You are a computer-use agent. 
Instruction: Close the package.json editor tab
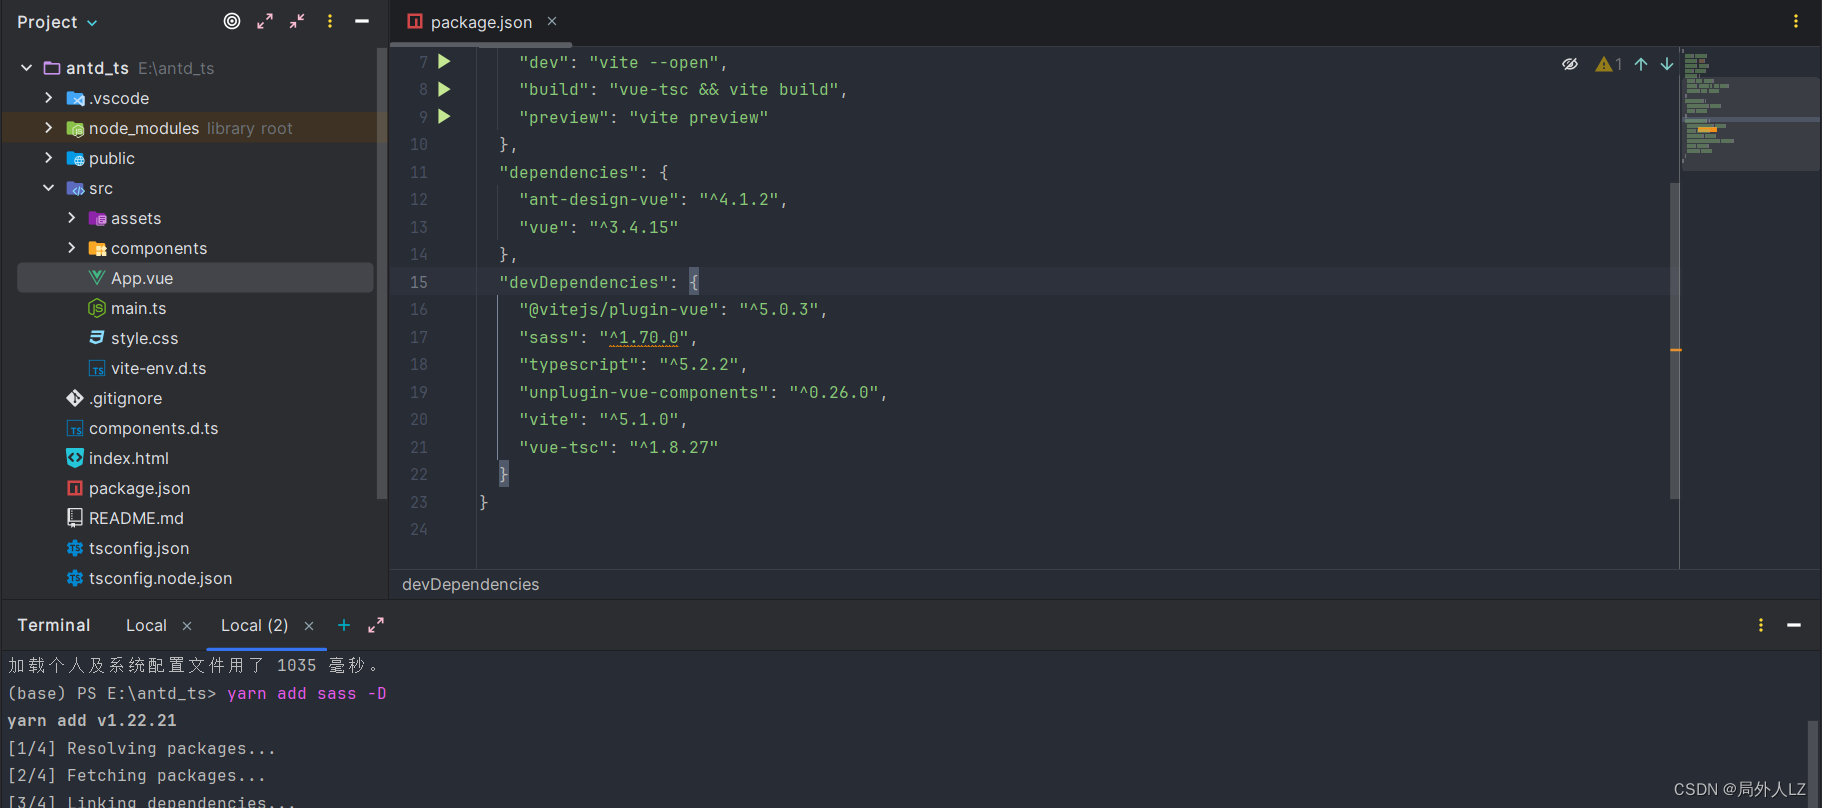[552, 21]
